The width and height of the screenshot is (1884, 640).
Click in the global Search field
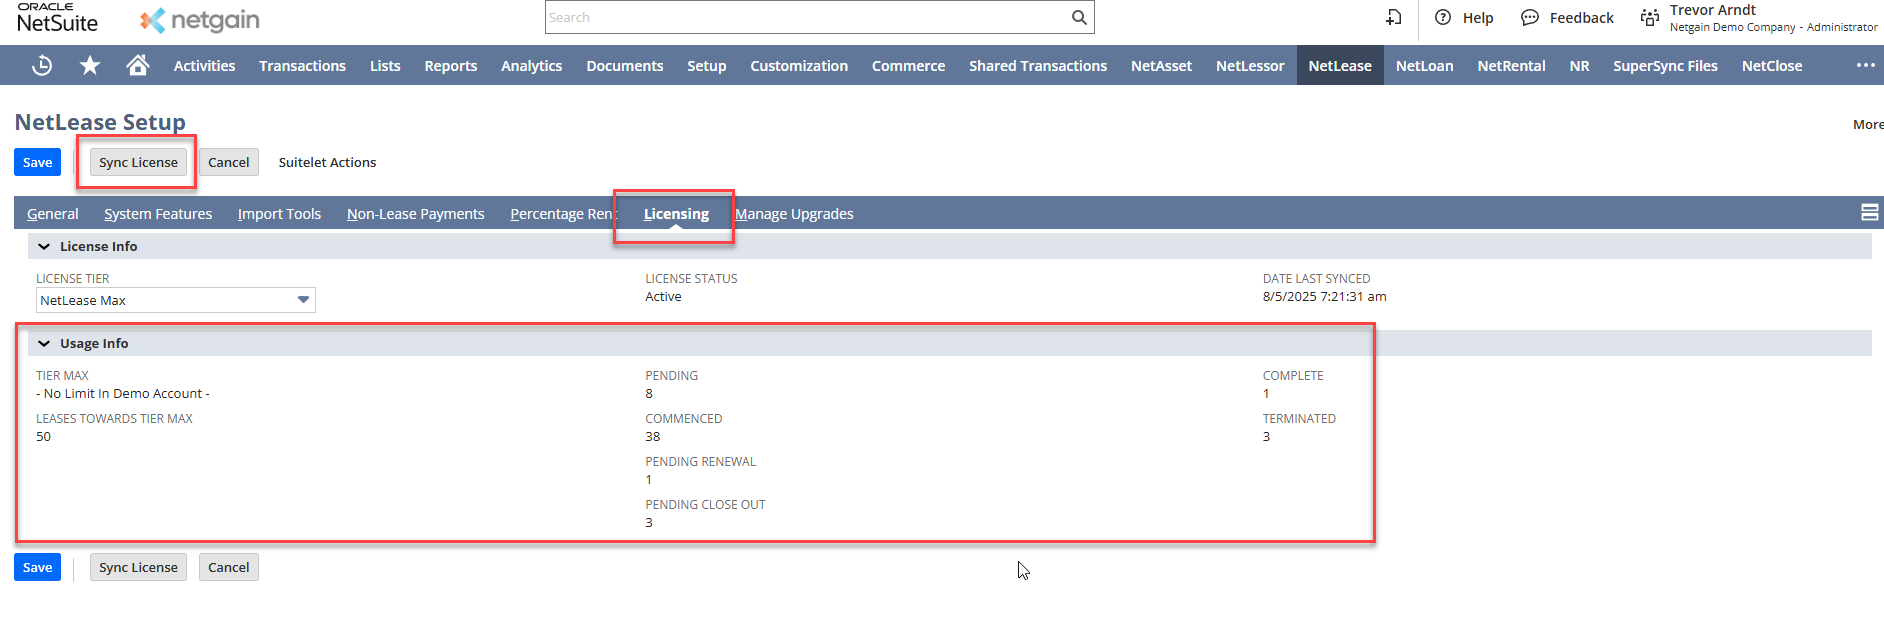click(x=806, y=17)
